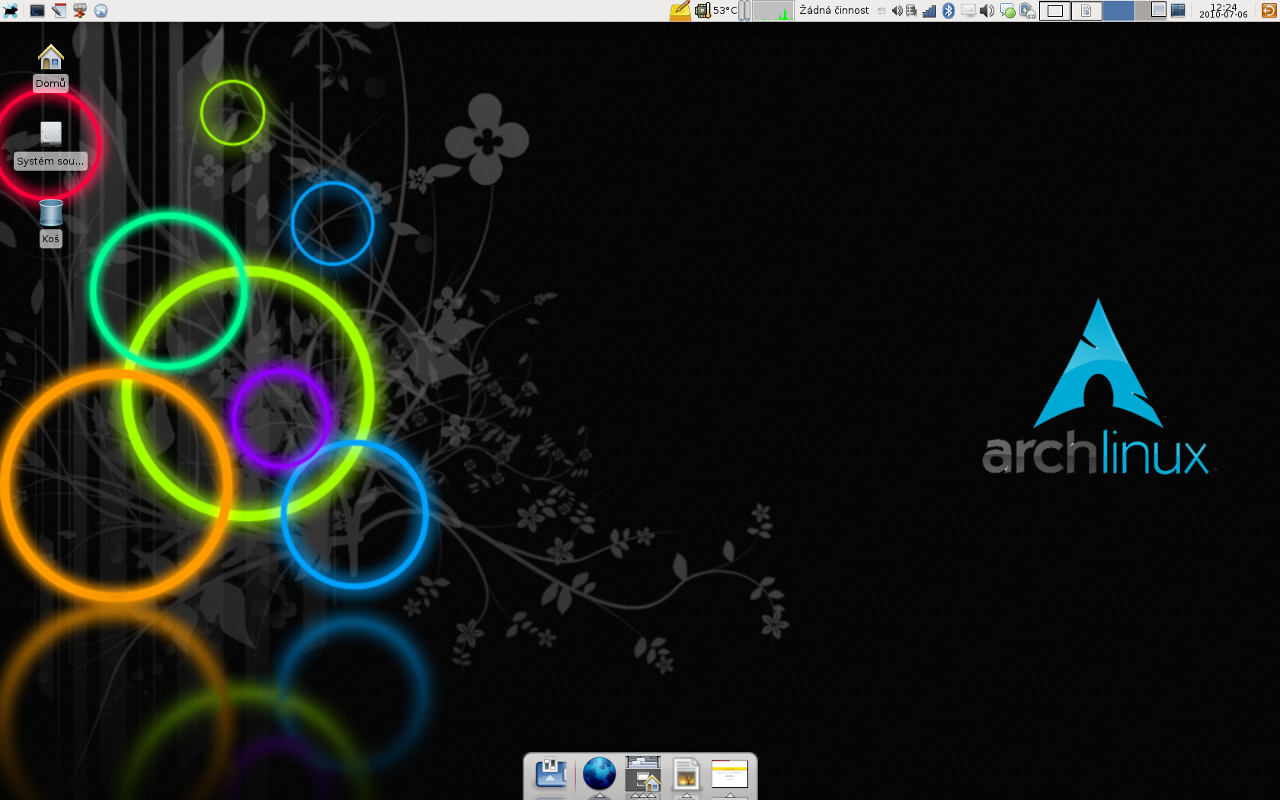Open the yellow notes panel plugin
The image size is (1280, 800).
click(680, 10)
